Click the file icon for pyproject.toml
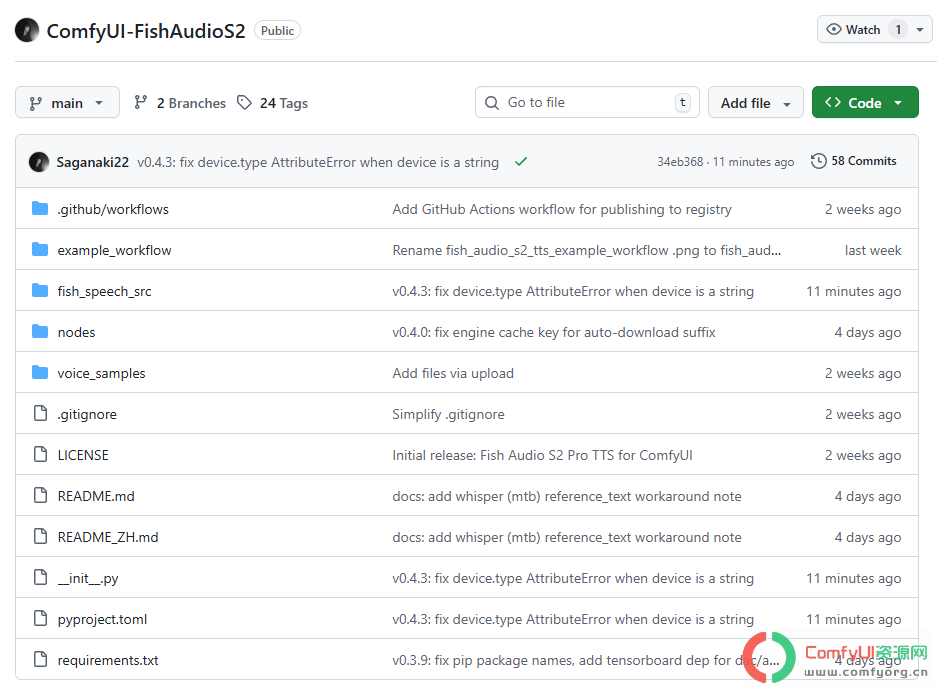The height and width of the screenshot is (691, 937). (41, 619)
